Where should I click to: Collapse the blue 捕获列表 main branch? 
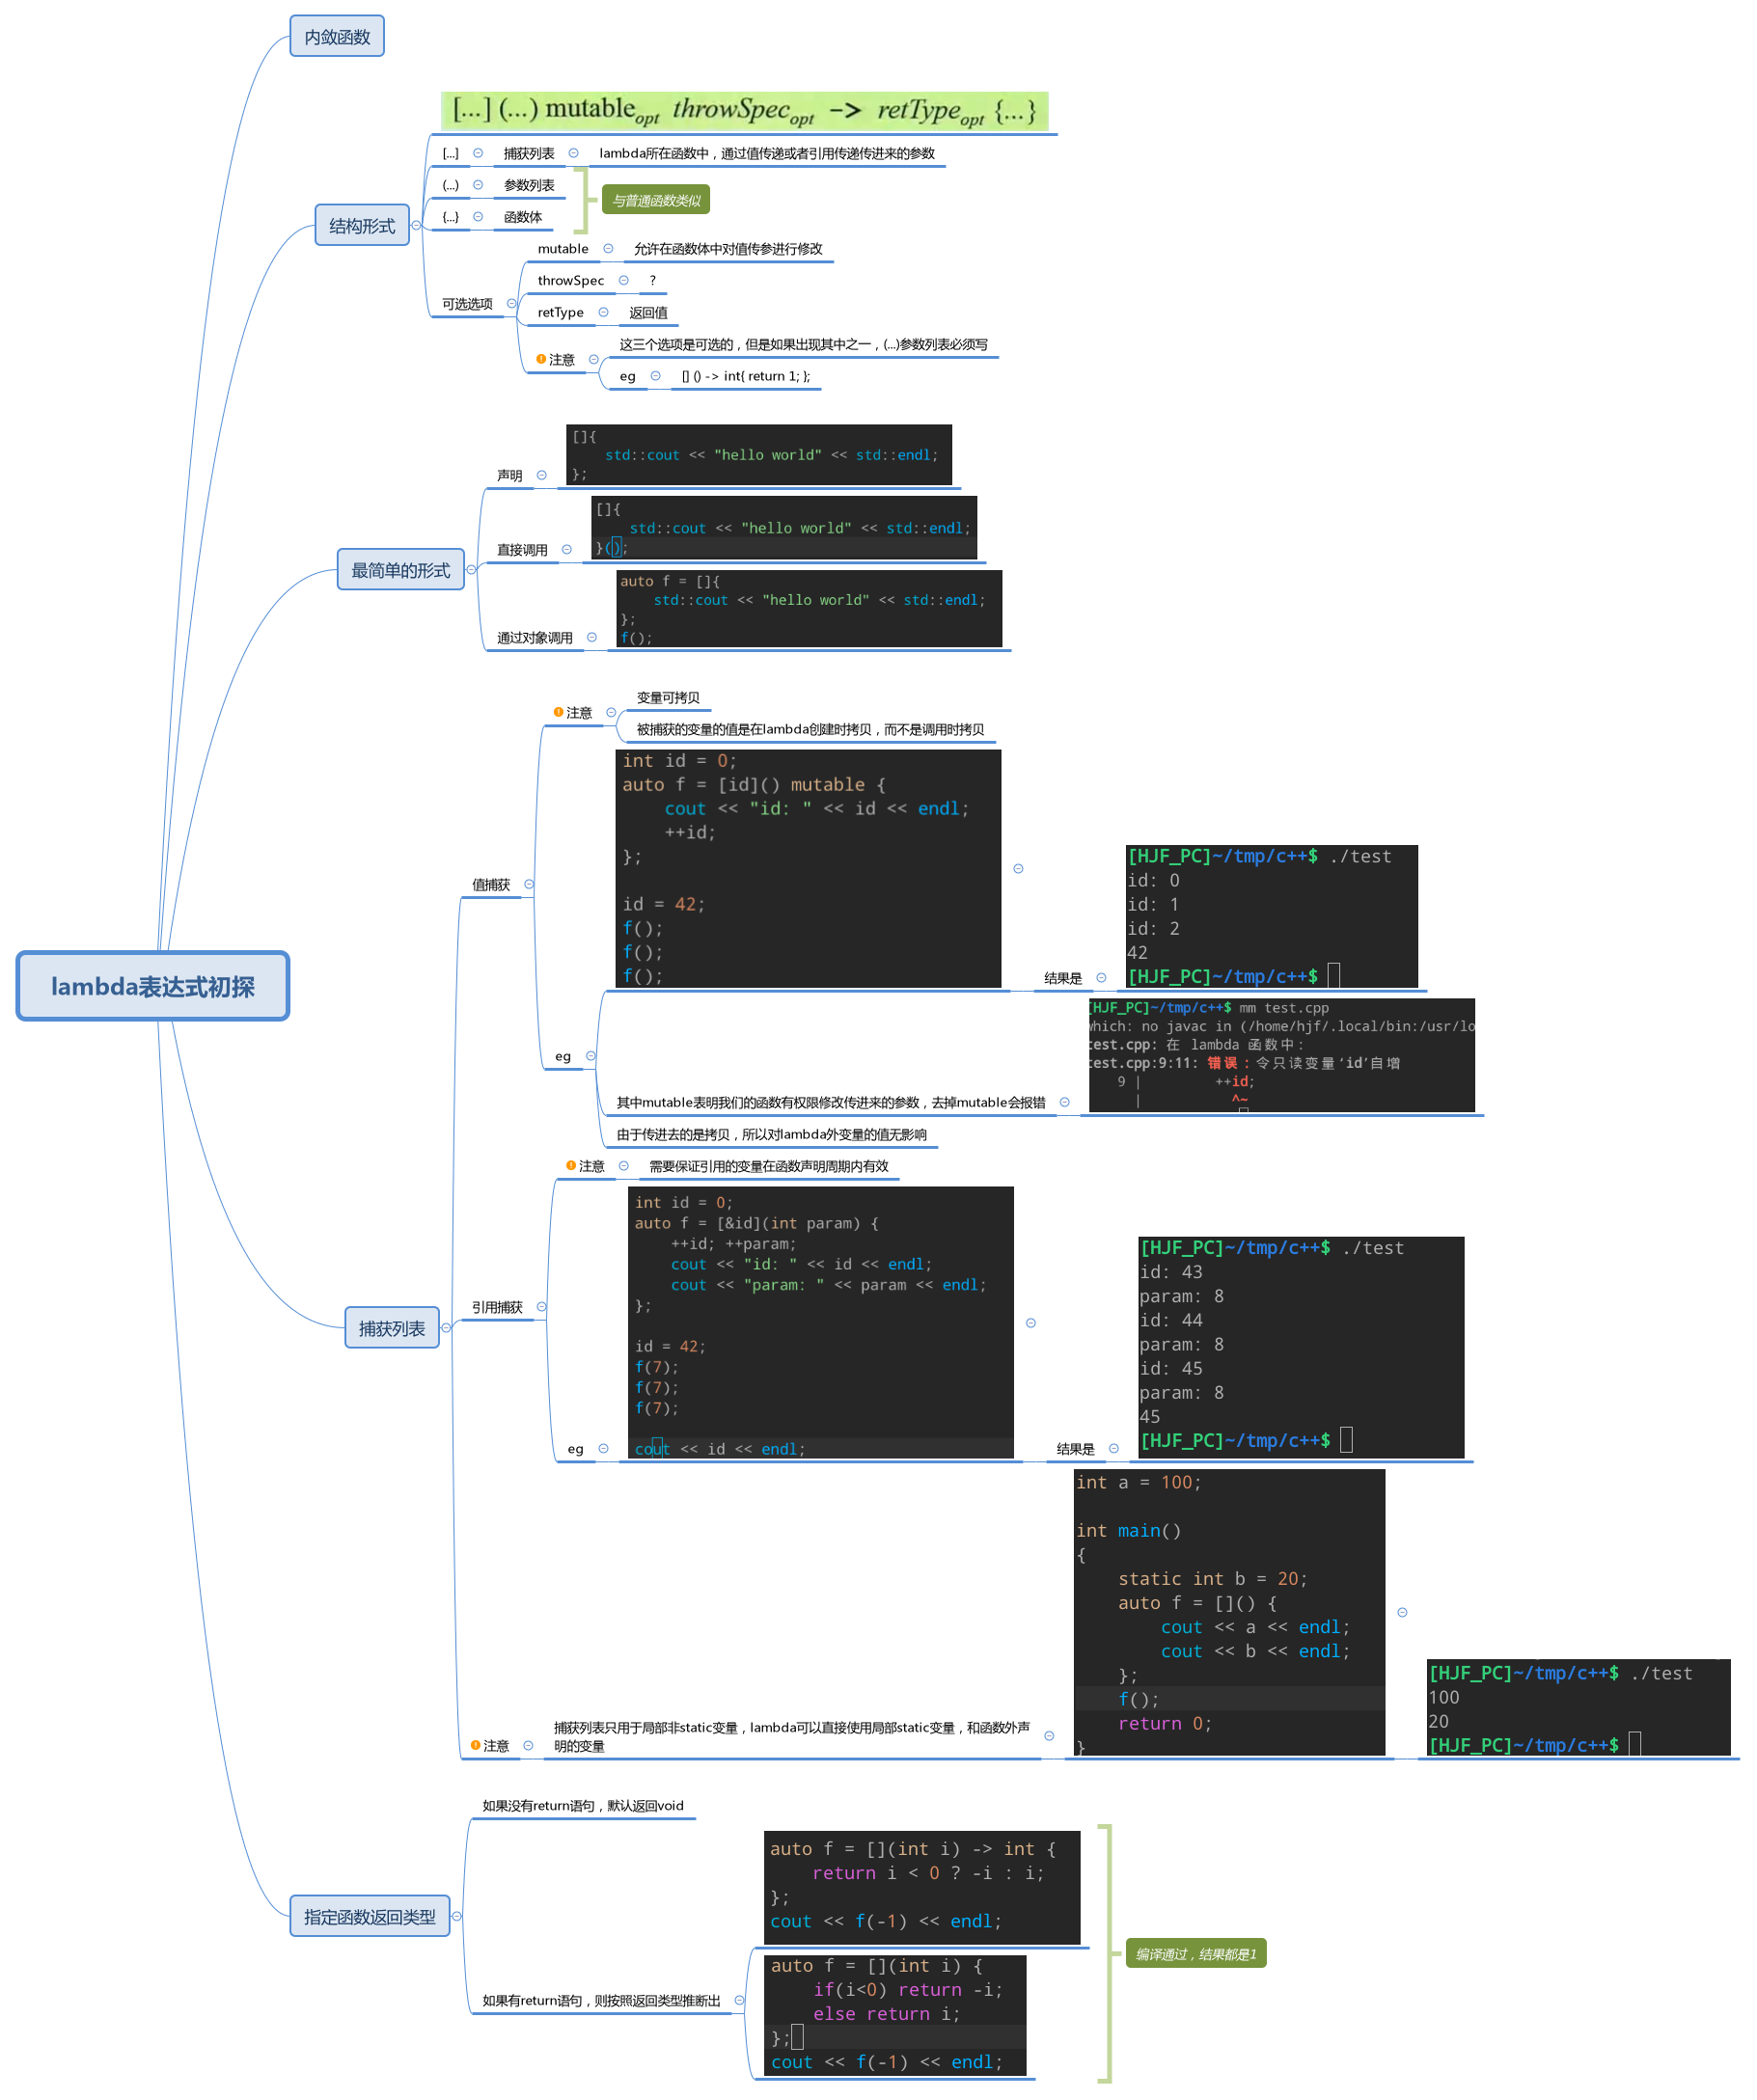point(446,1328)
